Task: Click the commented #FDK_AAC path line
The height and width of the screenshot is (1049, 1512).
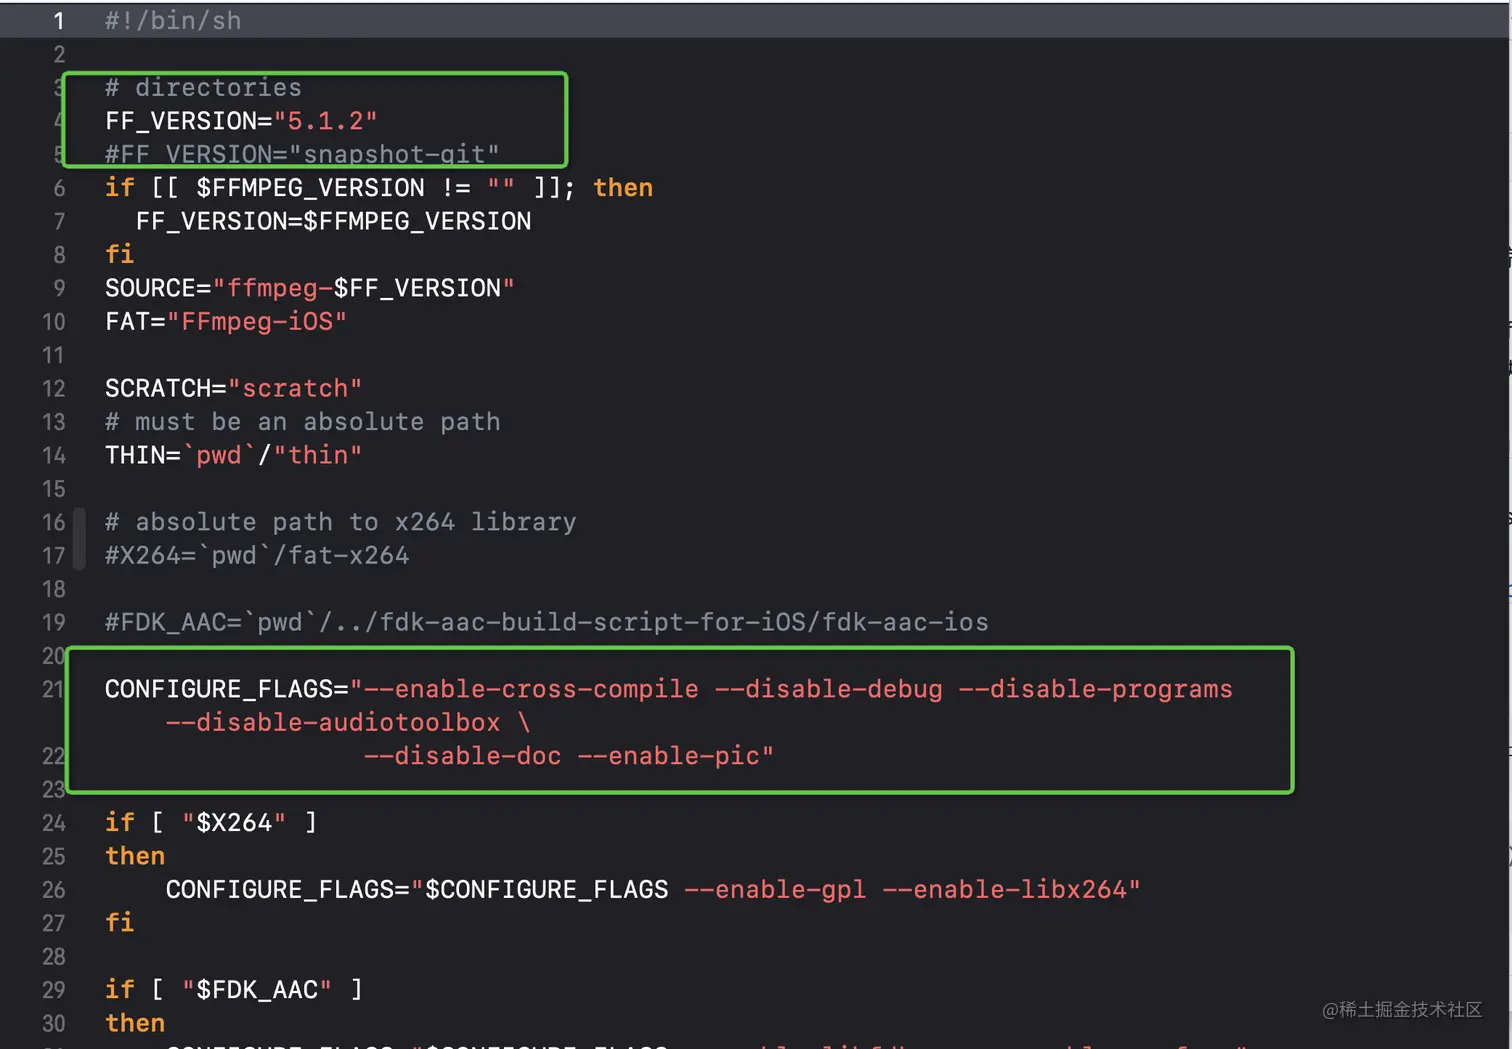Action: (x=547, y=622)
